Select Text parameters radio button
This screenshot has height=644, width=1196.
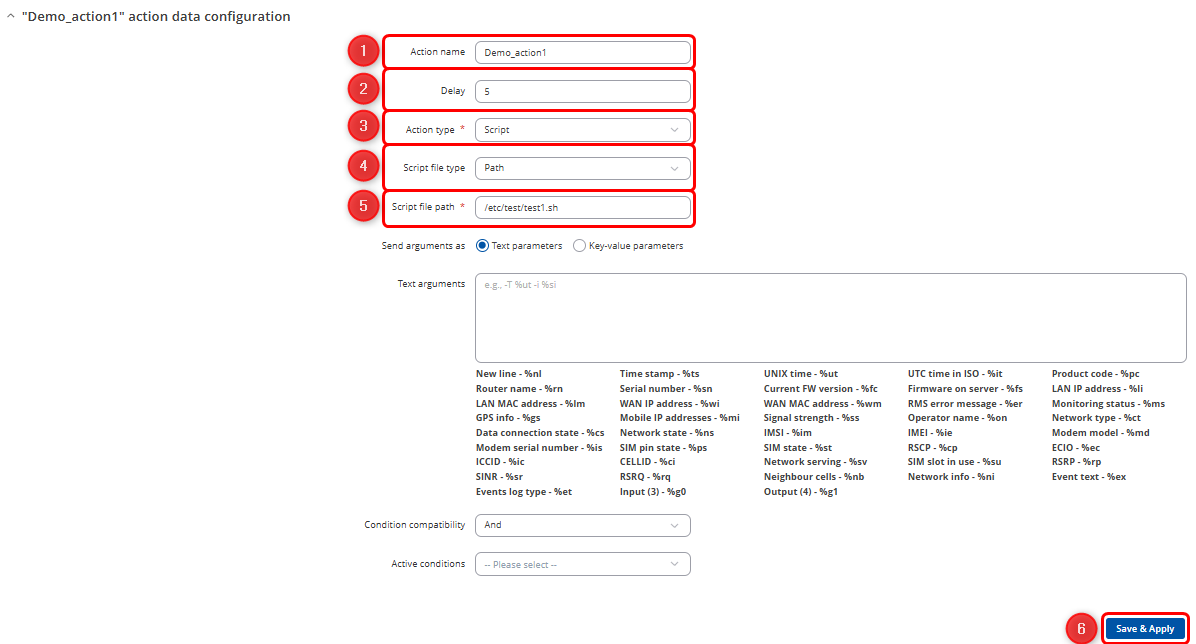click(x=483, y=245)
